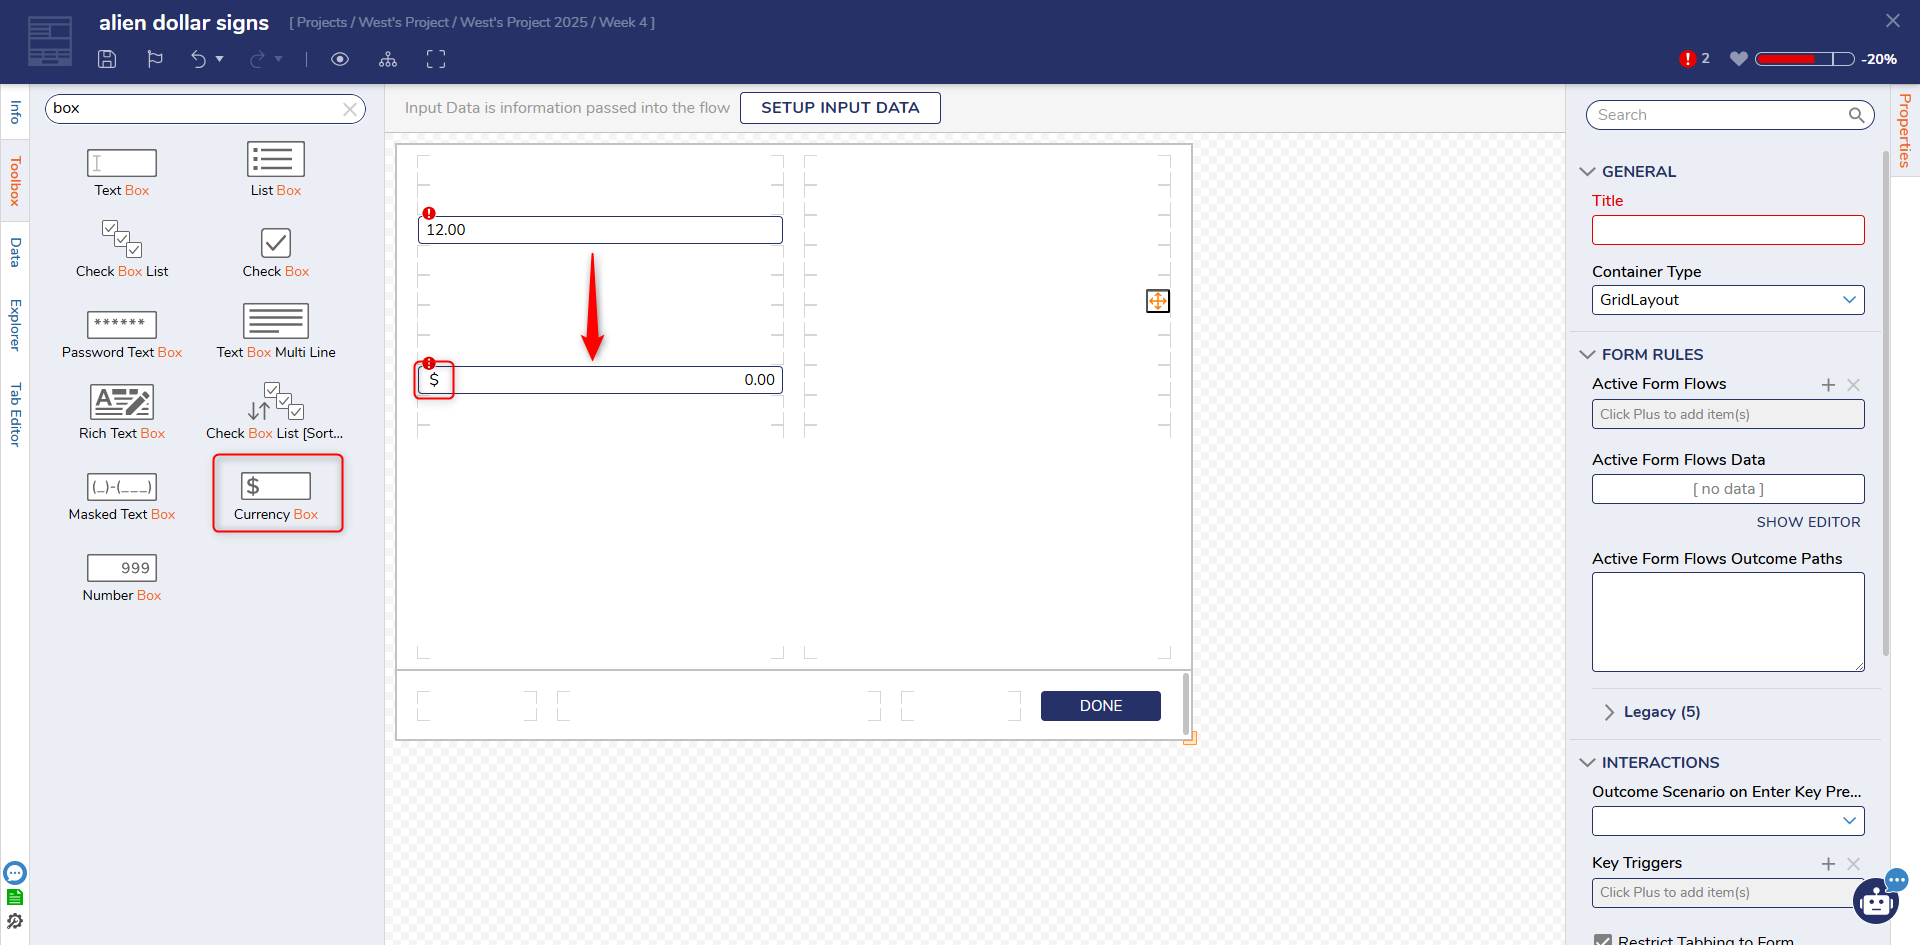Click the flag checkpoint icon

tap(155, 60)
